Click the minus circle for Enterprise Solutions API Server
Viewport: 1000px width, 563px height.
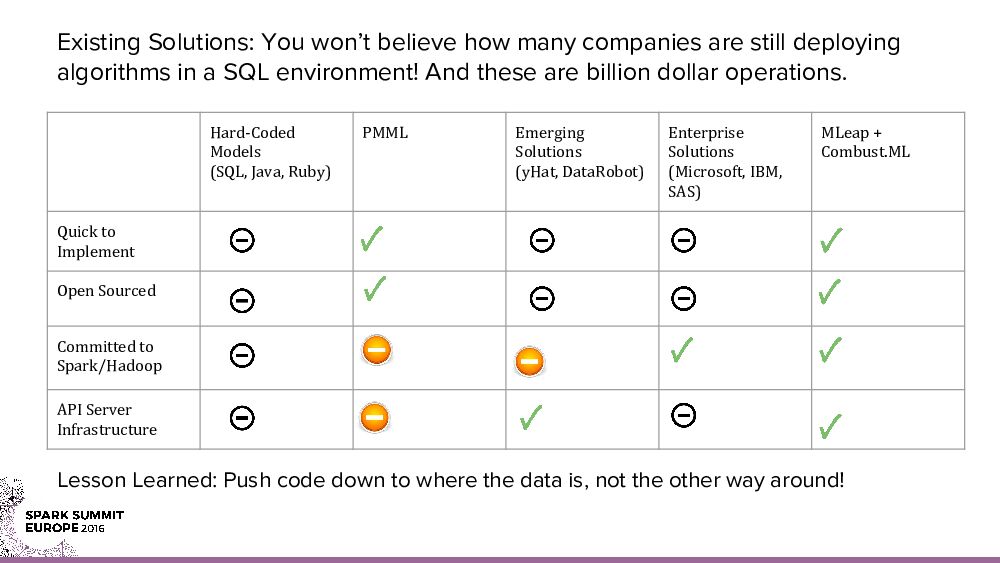point(683,414)
